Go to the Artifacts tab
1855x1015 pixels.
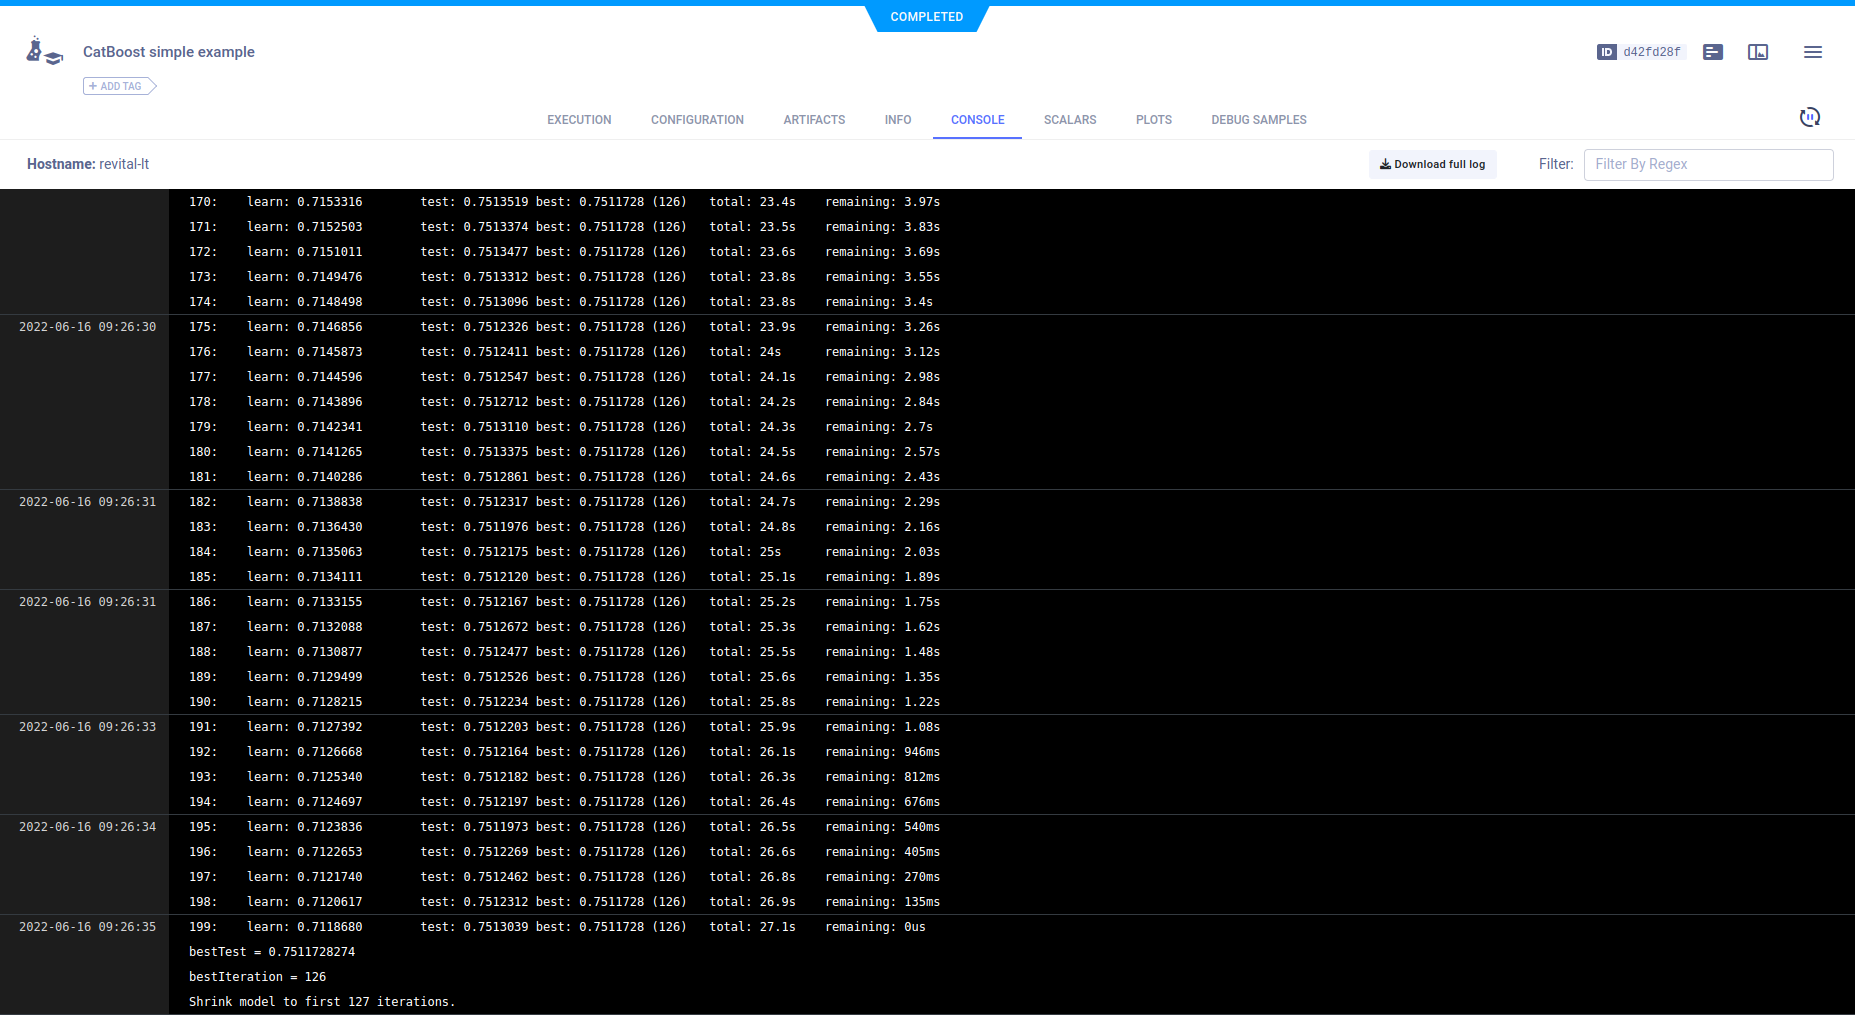coord(814,120)
